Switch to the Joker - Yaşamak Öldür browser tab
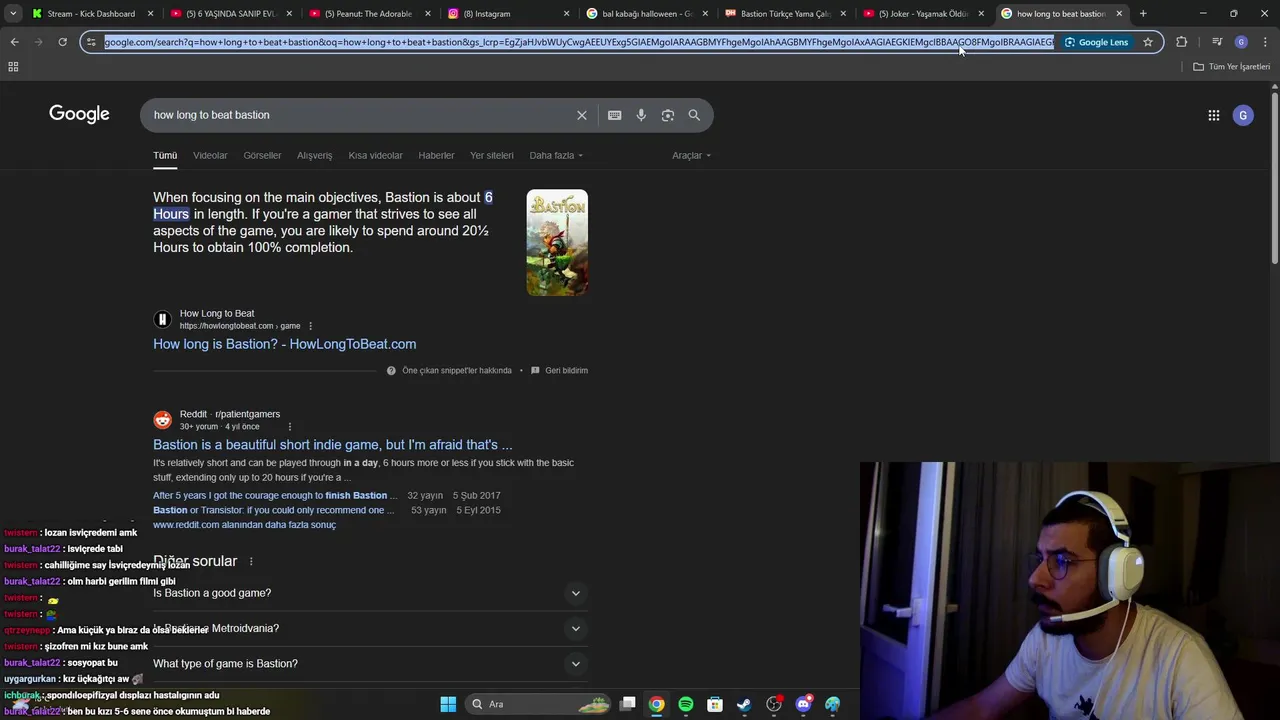 (x=923, y=14)
